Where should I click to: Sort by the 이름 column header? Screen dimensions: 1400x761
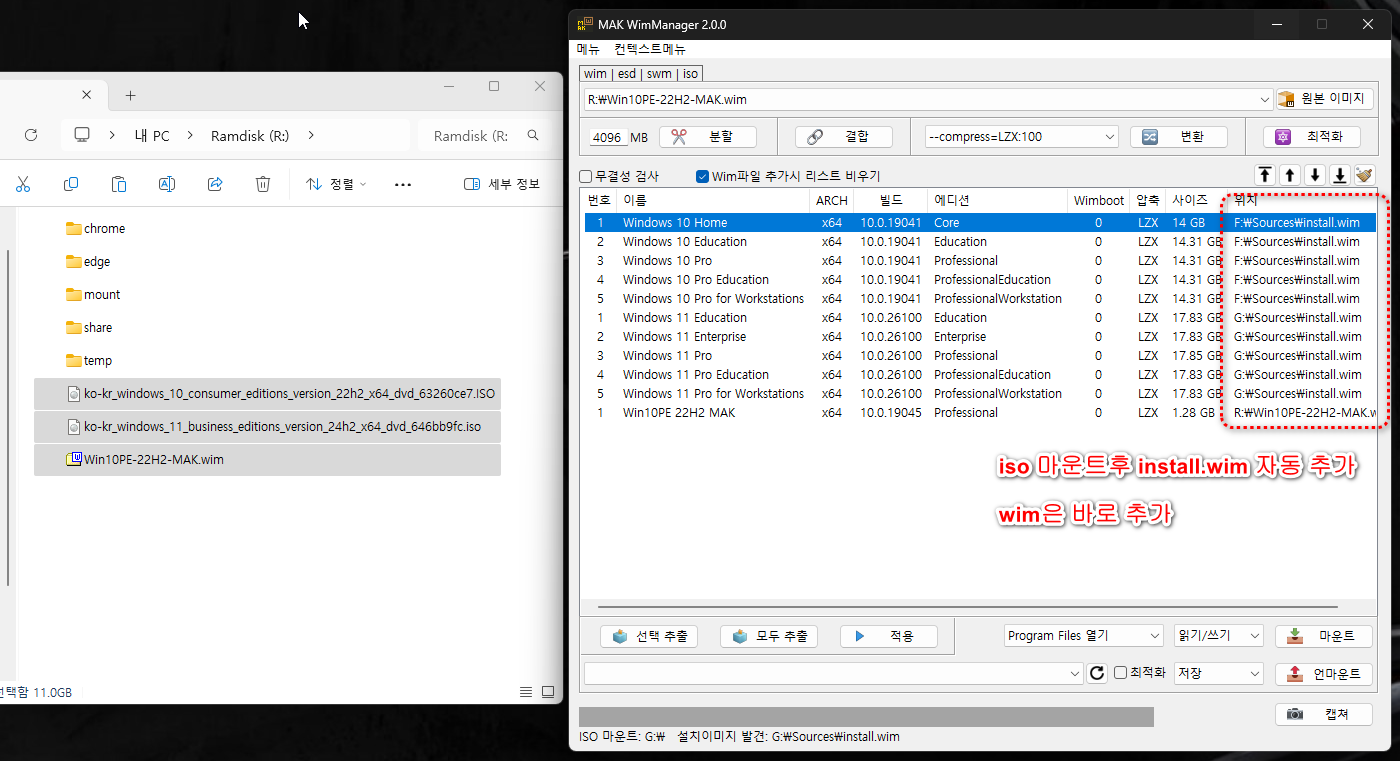click(713, 200)
